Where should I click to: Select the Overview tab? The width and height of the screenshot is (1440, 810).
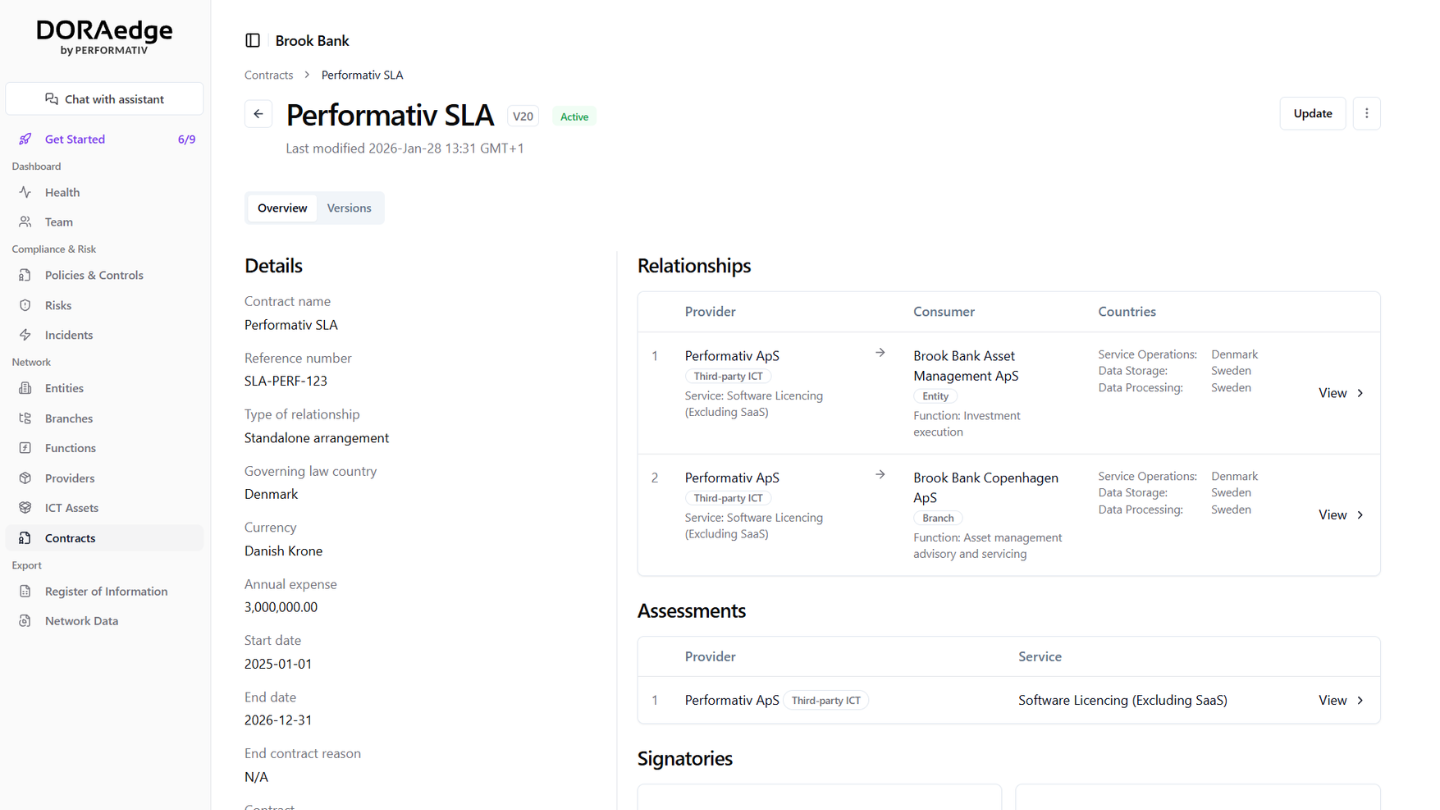281,207
